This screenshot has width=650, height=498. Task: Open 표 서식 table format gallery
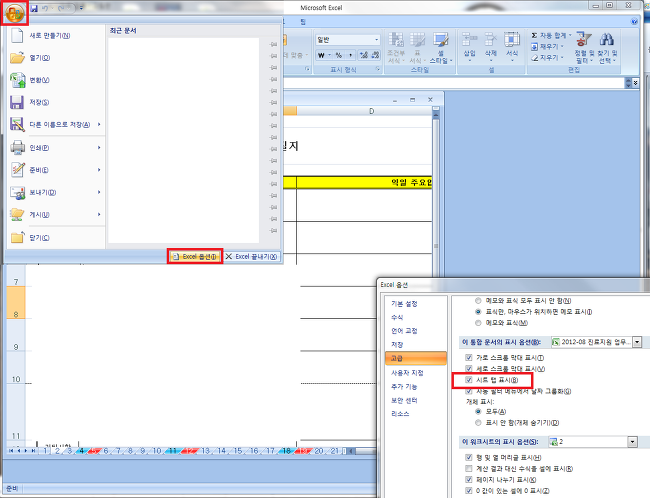point(417,48)
